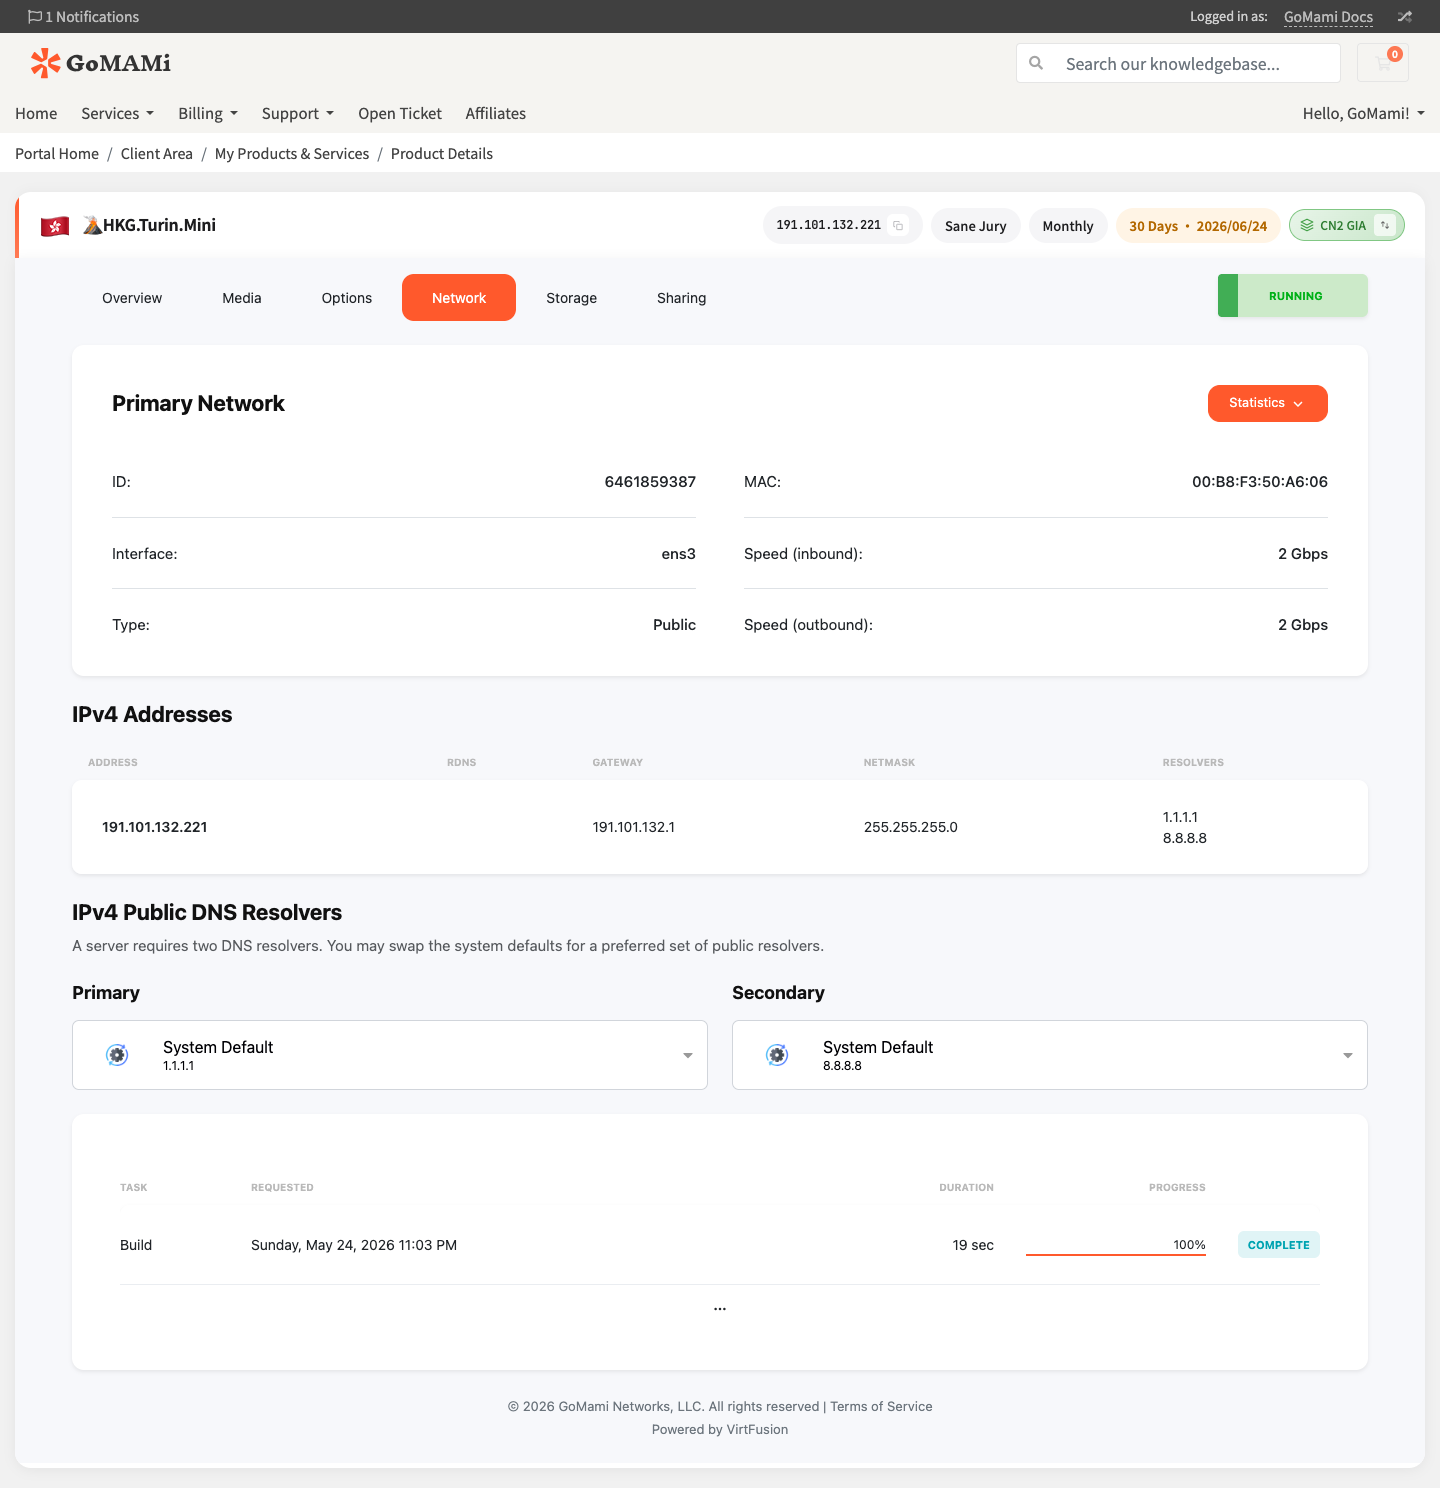Screen dimensions: 1440x1488
Task: Click the Client Area breadcrumb
Action: pos(157,153)
